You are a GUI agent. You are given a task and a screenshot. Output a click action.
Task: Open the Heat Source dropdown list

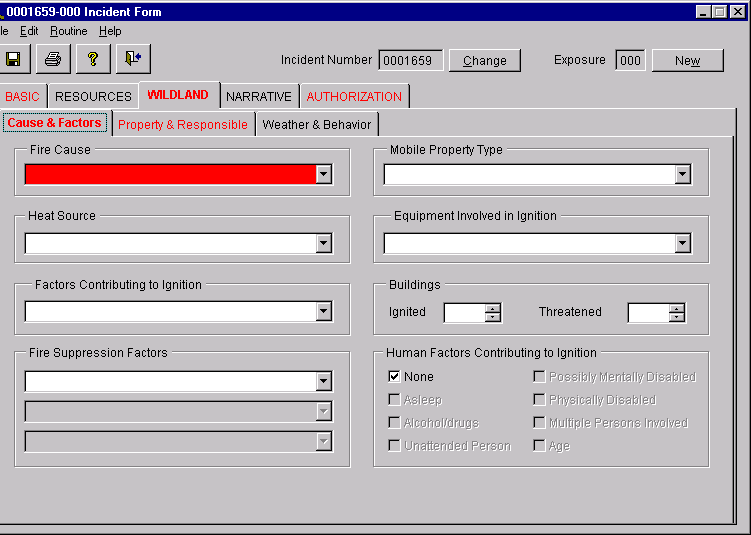tap(323, 243)
